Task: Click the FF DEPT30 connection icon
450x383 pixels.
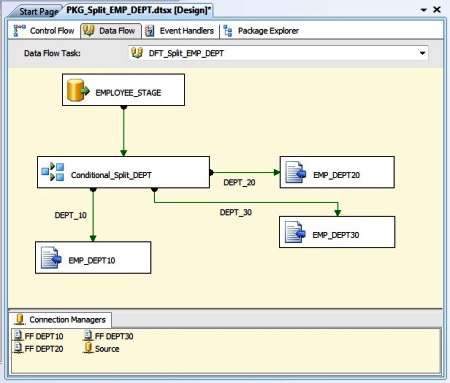Action: point(88,335)
